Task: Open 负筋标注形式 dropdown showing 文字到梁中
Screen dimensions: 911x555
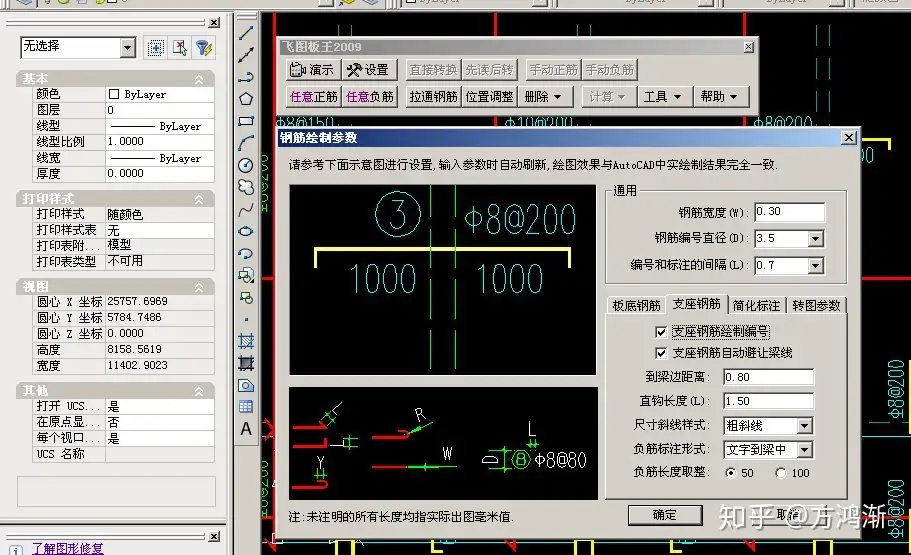Action: (x=804, y=449)
